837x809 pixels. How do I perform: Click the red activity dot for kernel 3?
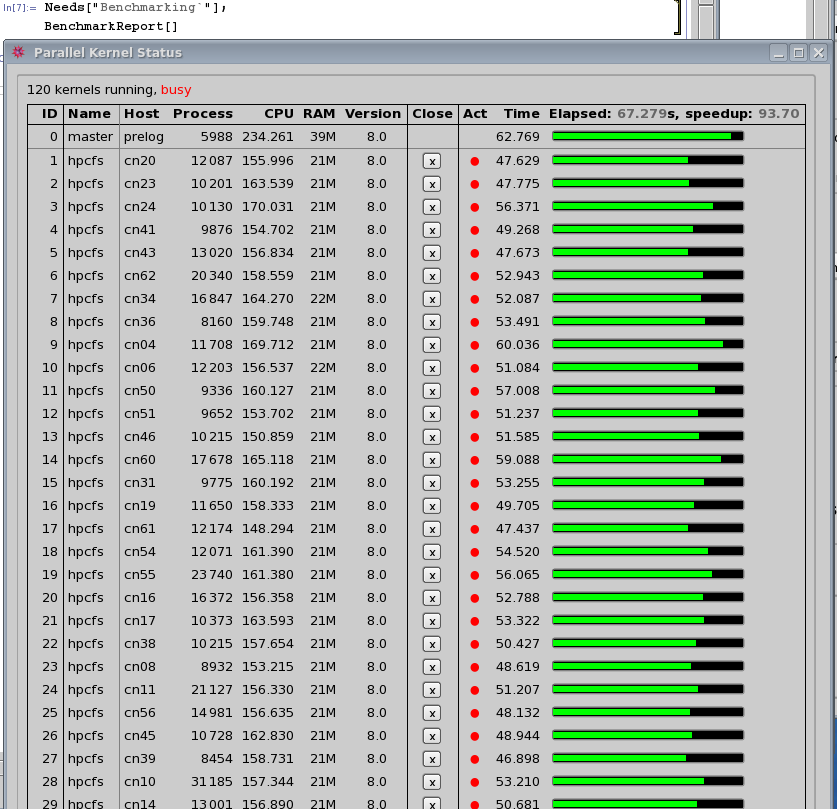(475, 207)
